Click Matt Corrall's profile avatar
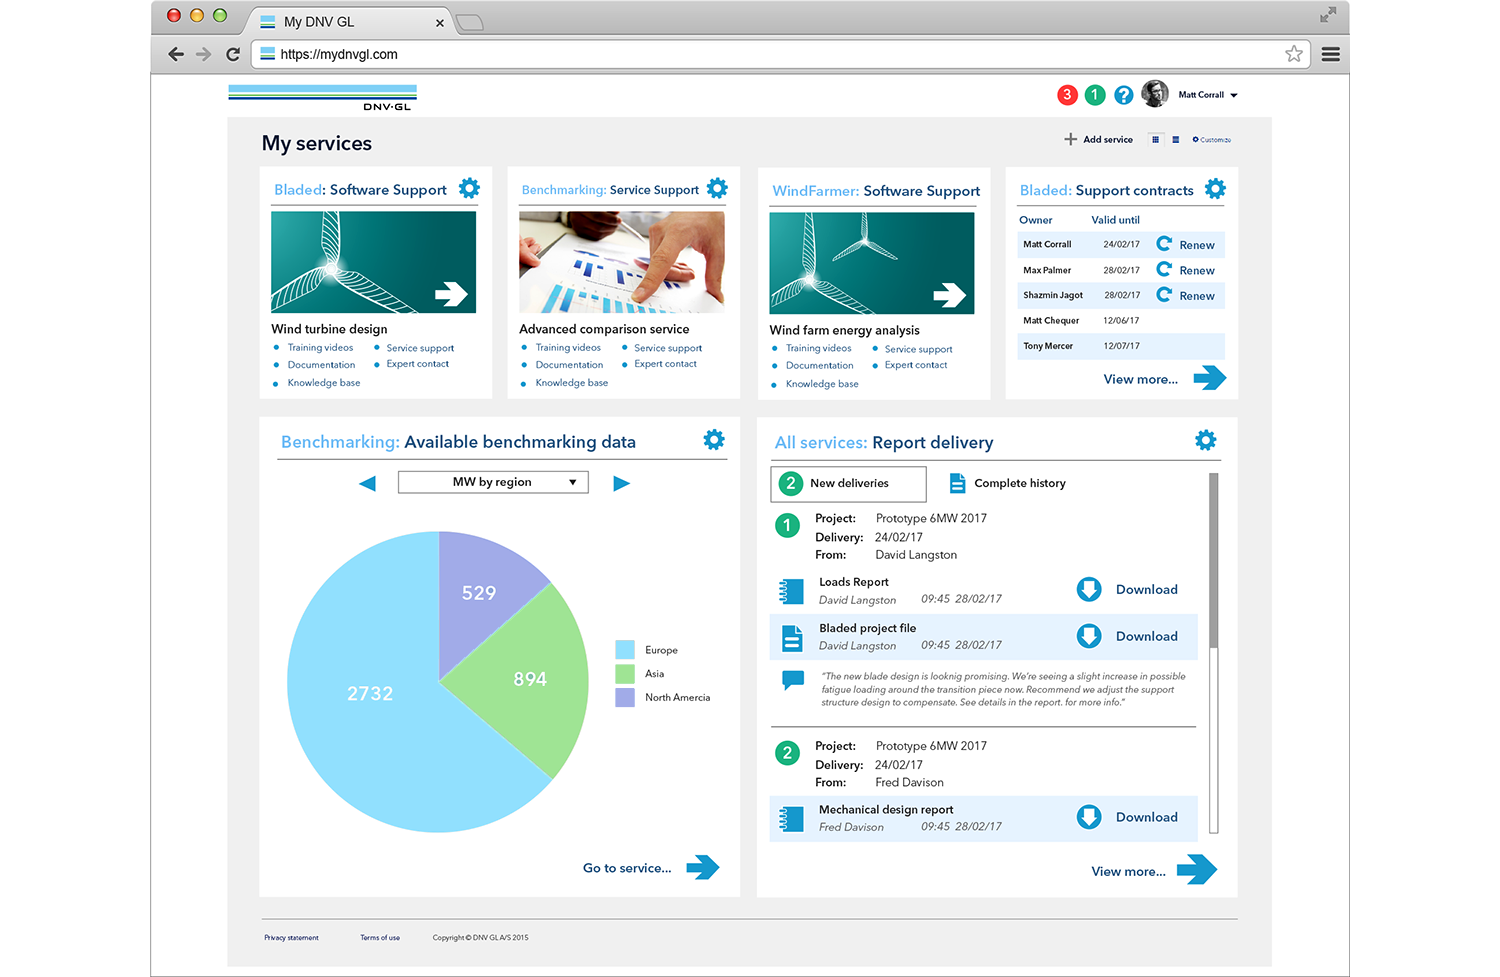Image resolution: width=1500 pixels, height=977 pixels. click(x=1155, y=94)
